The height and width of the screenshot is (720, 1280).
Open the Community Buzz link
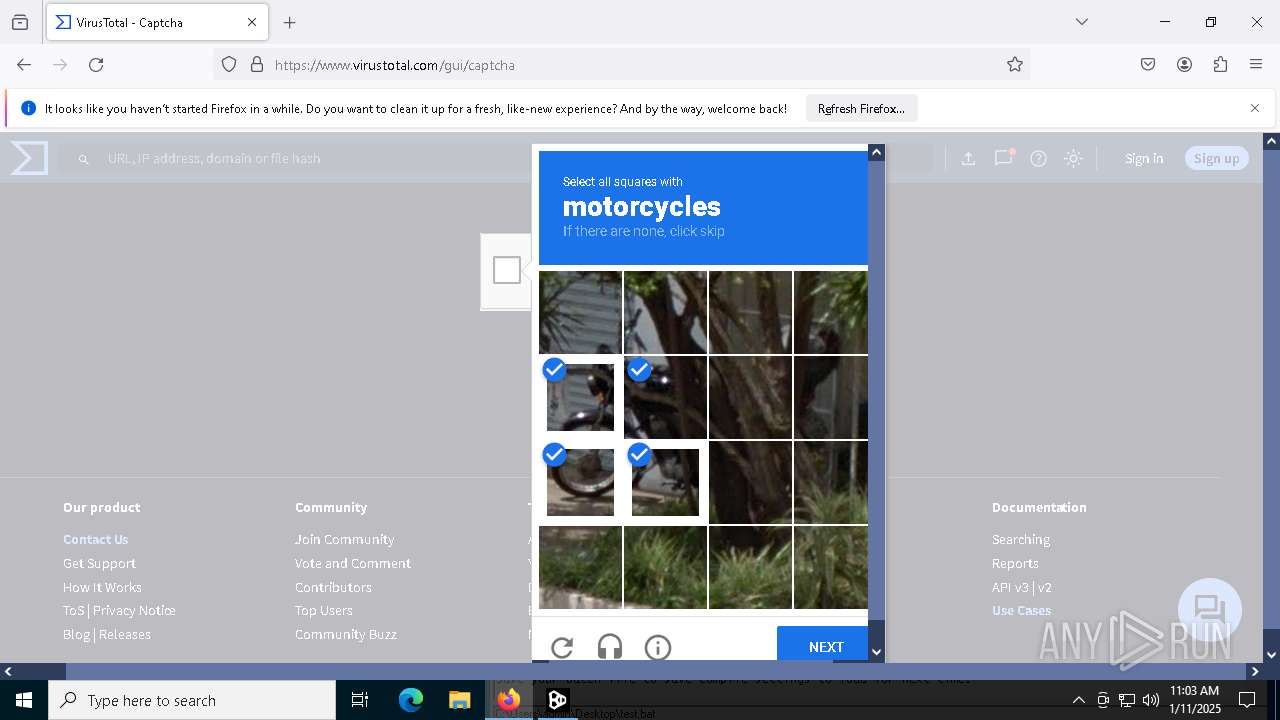point(346,634)
